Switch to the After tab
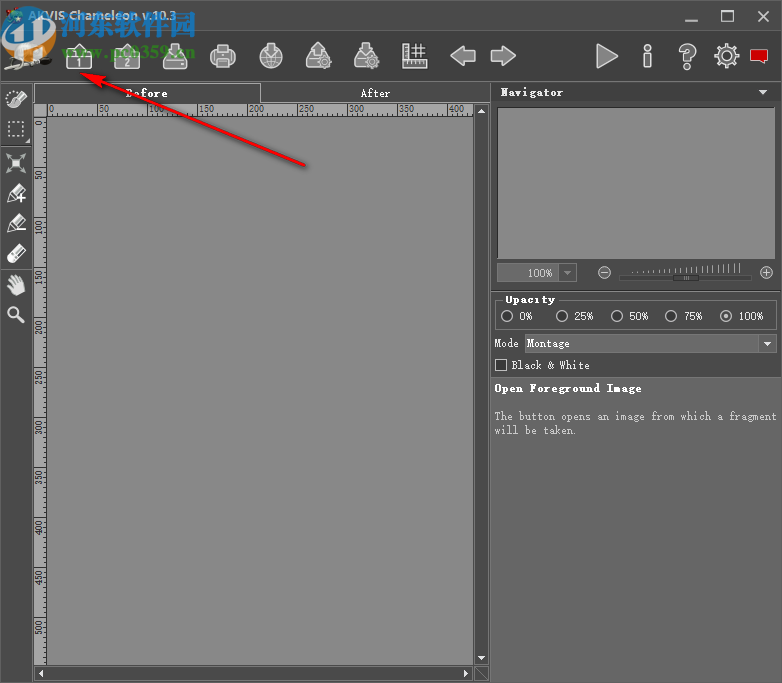782x683 pixels. (375, 93)
